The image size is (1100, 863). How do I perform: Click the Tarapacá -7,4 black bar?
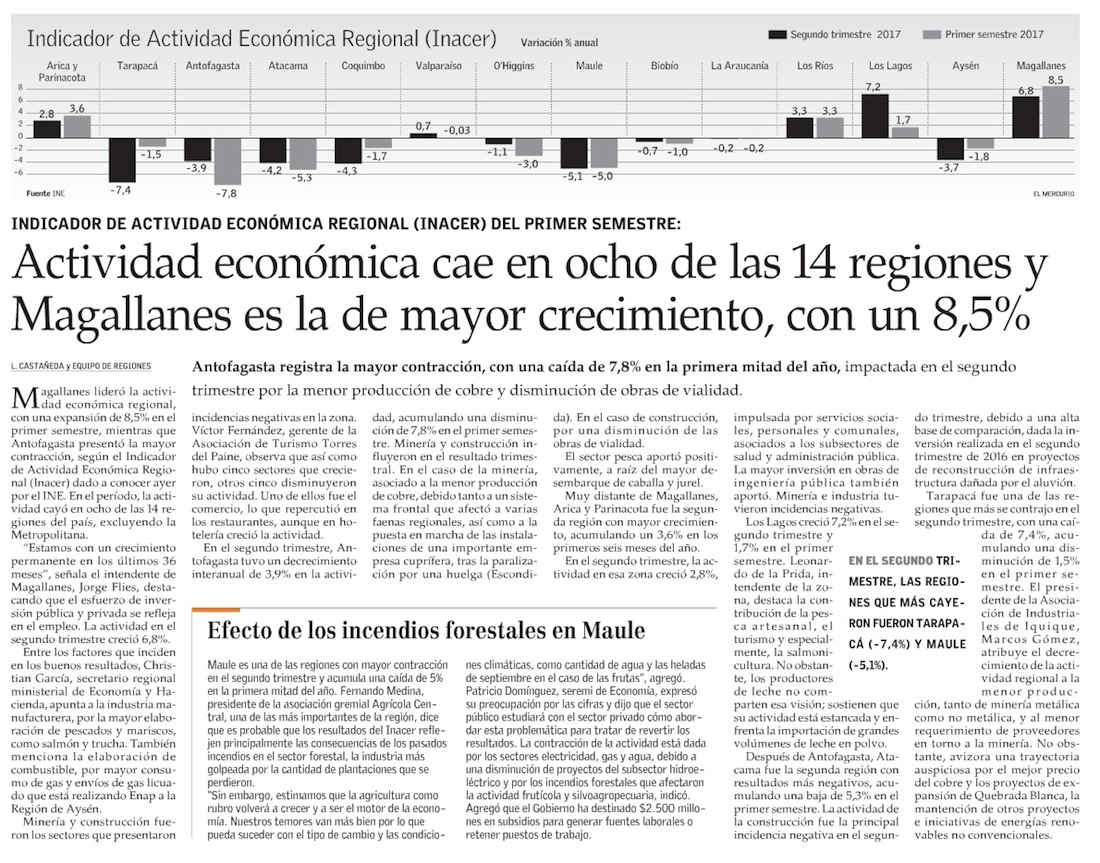pos(122,158)
